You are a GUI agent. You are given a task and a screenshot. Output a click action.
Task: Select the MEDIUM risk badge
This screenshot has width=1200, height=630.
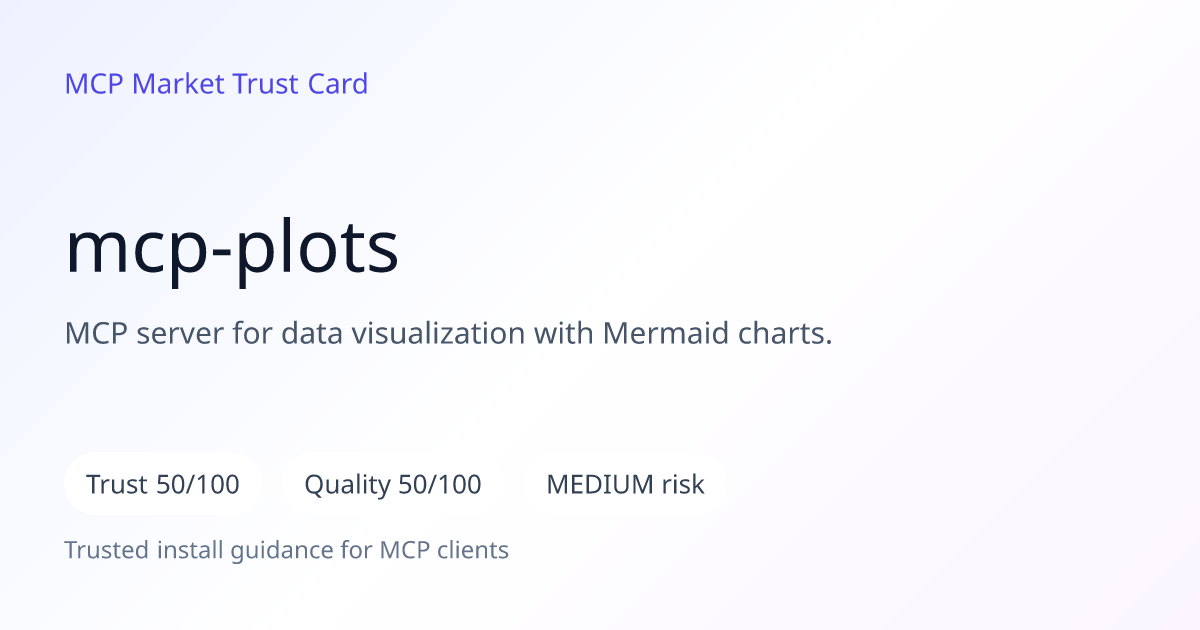click(x=625, y=485)
